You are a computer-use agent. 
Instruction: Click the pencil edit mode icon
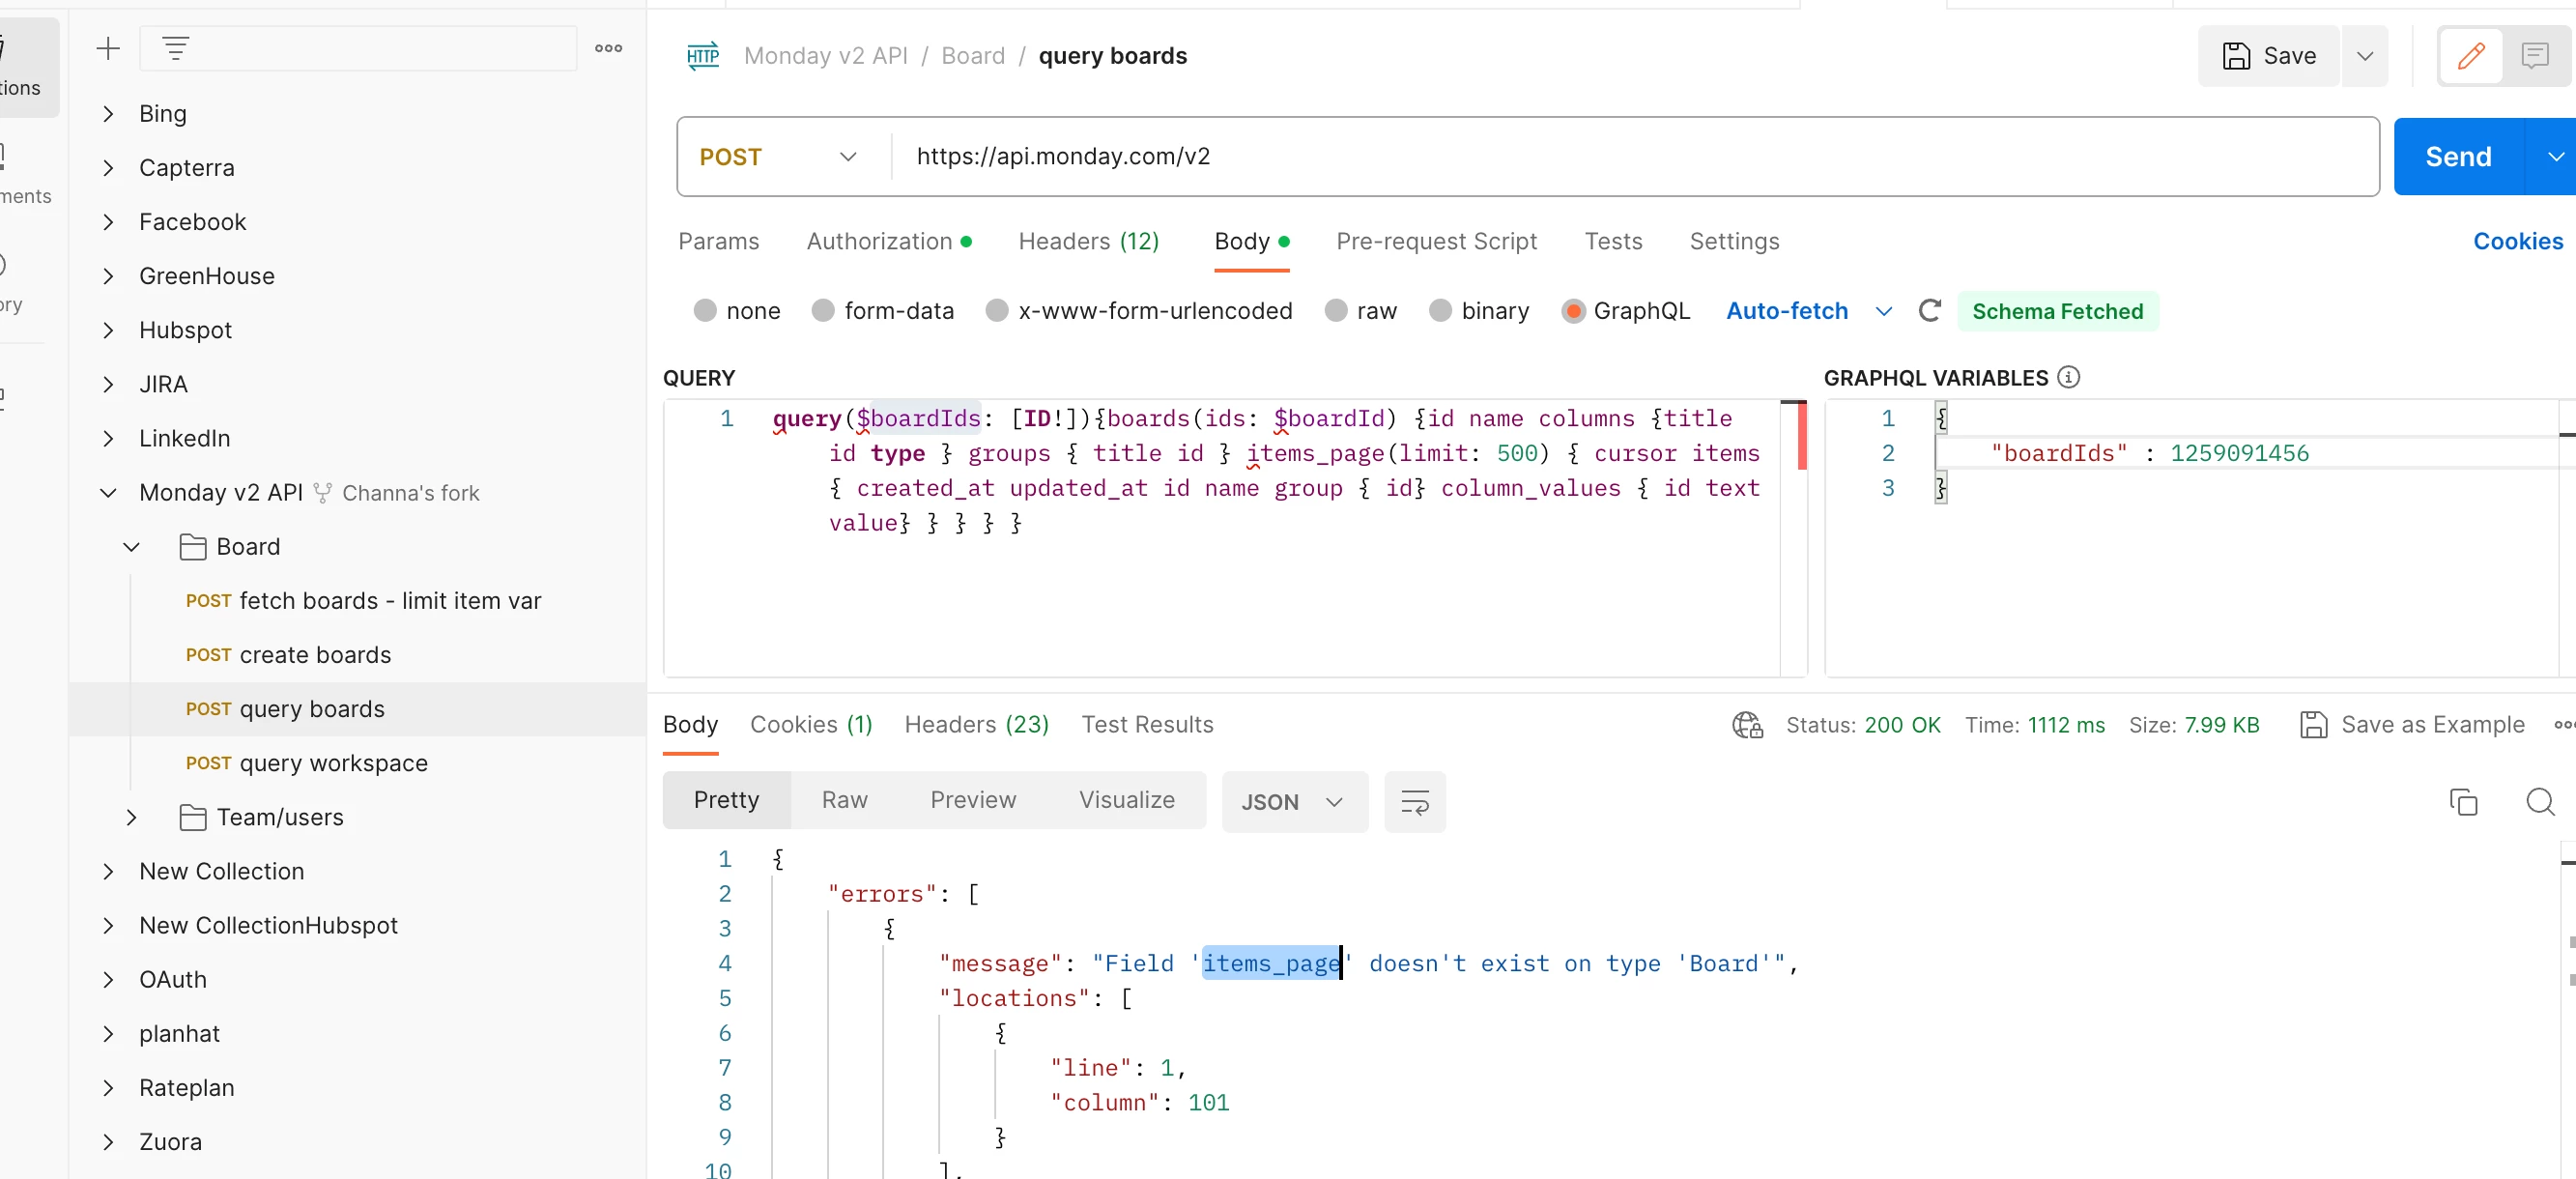[2470, 55]
